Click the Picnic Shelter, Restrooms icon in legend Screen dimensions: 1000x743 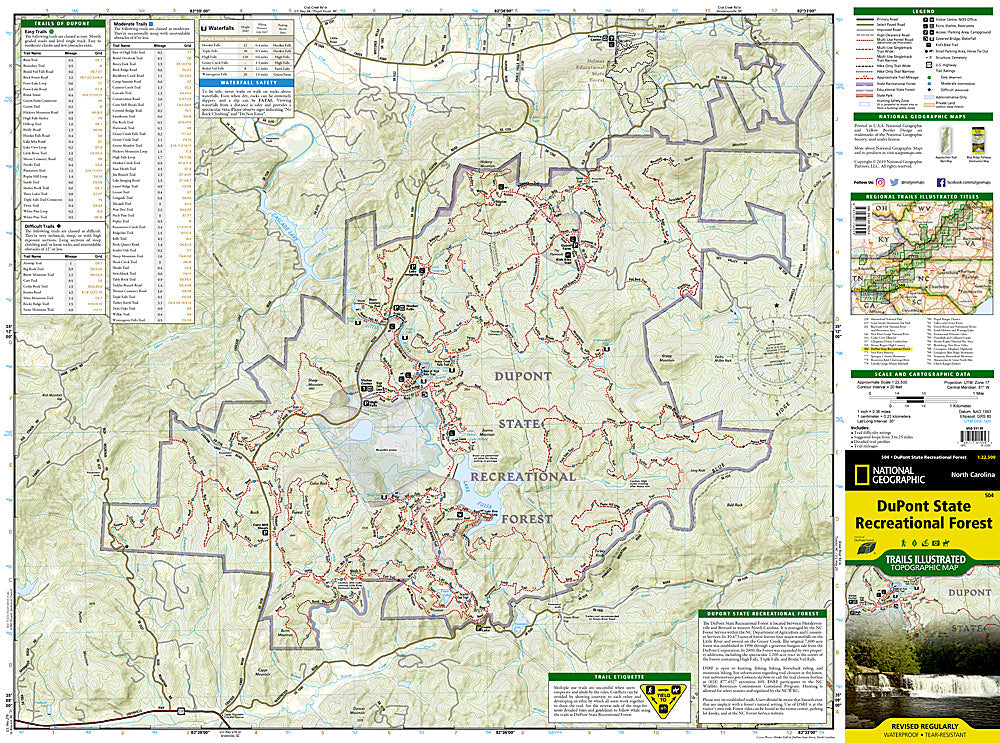tap(928, 26)
